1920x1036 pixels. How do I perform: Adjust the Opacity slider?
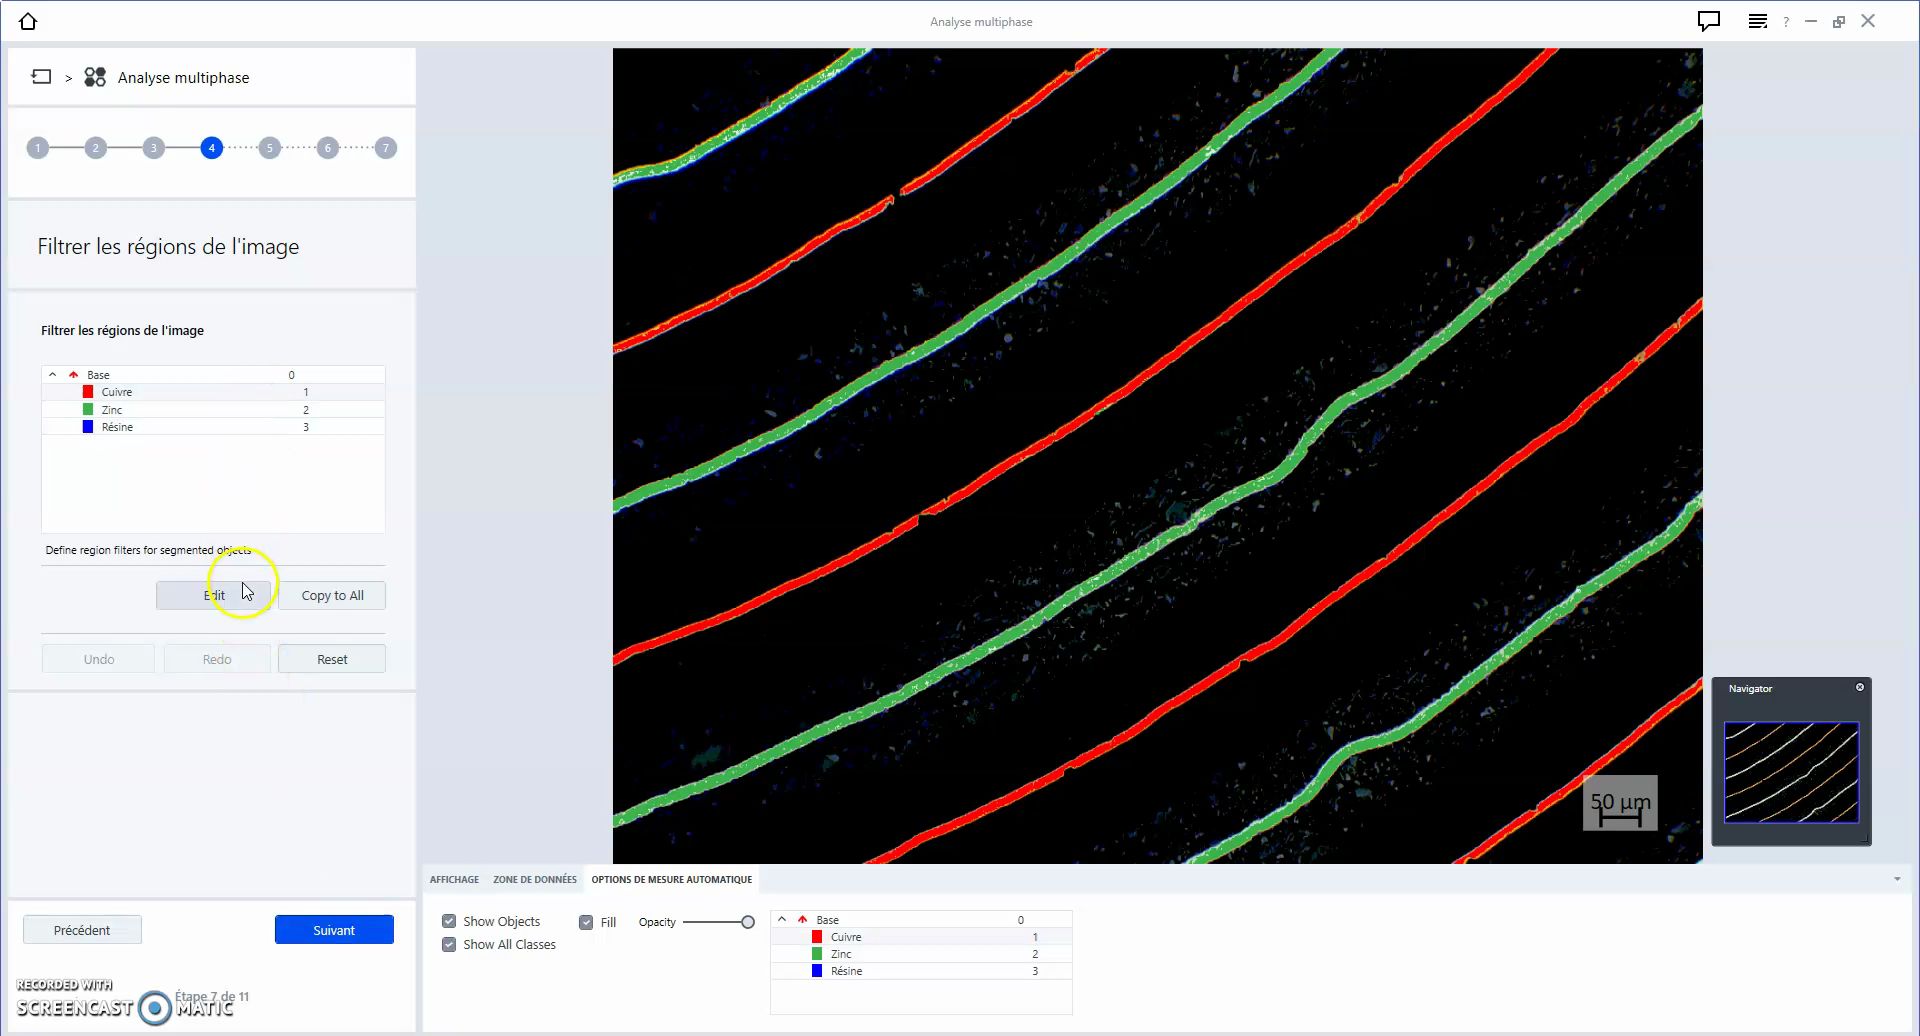click(x=748, y=921)
